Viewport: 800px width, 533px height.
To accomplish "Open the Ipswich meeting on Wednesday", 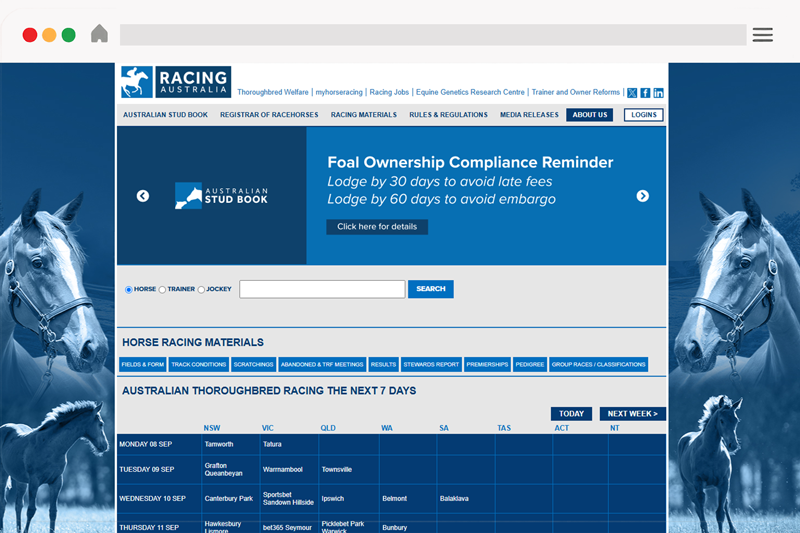I will point(333,499).
